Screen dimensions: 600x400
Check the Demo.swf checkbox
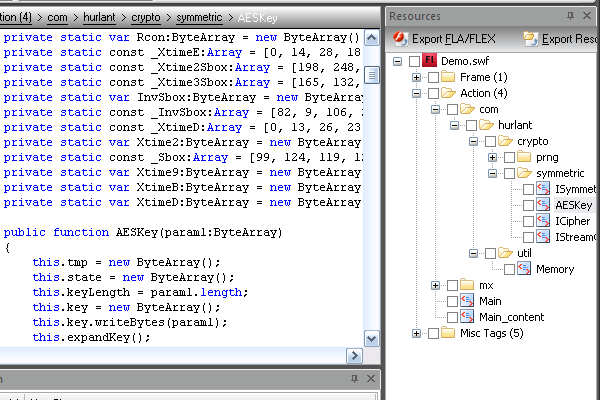[x=414, y=61]
